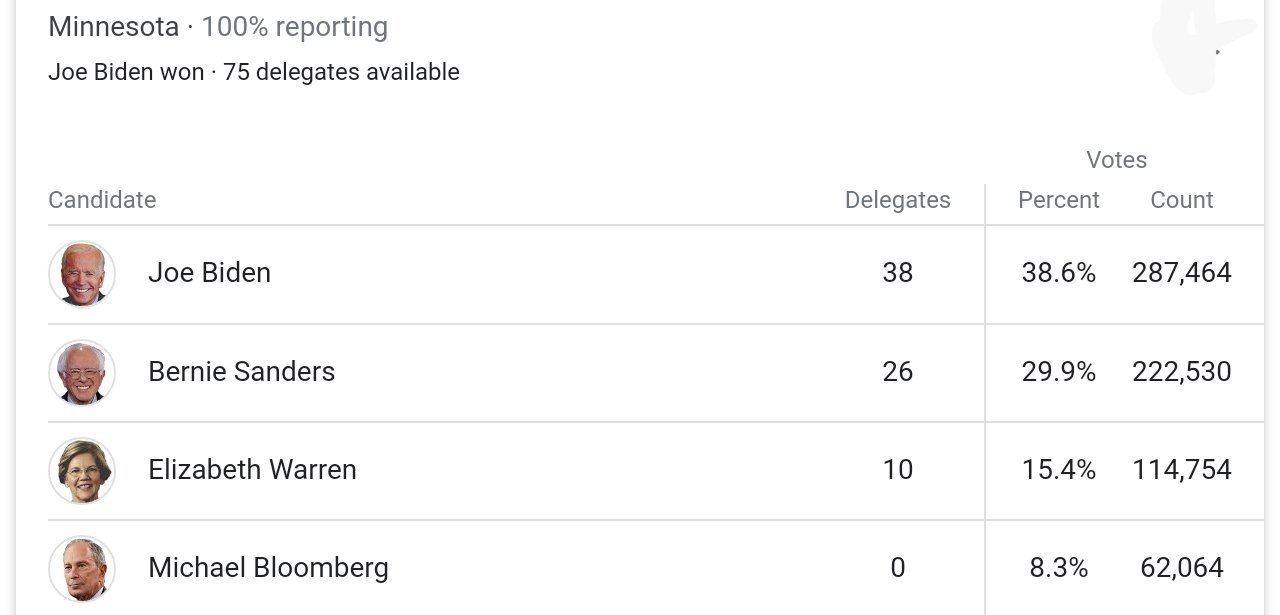The image size is (1280, 615).
Task: Click Biden's 287,464 vote count
Action: pyautogui.click(x=1181, y=273)
